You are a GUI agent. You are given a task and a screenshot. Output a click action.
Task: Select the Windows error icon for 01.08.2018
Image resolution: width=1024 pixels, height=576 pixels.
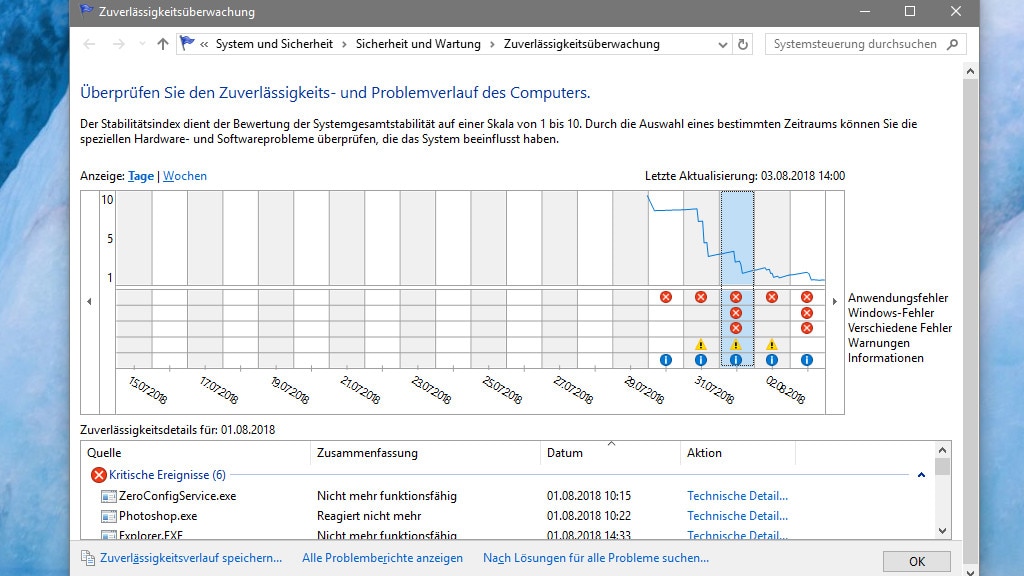click(736, 313)
